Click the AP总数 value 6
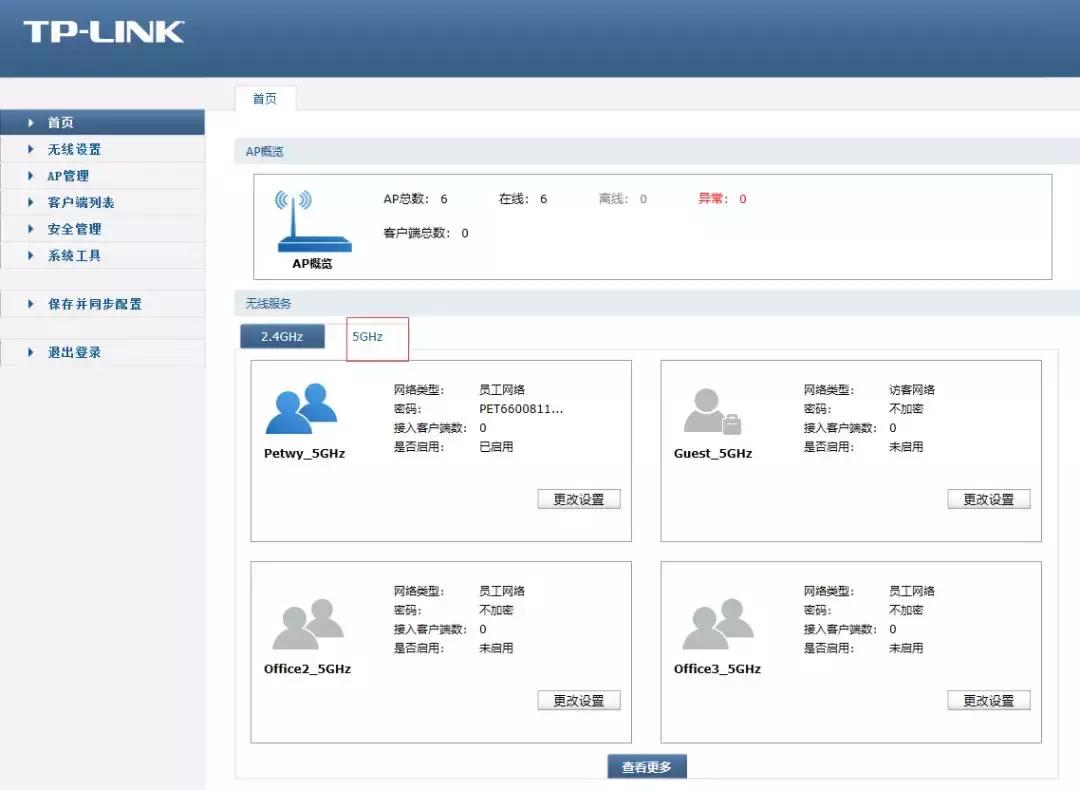 (444, 199)
